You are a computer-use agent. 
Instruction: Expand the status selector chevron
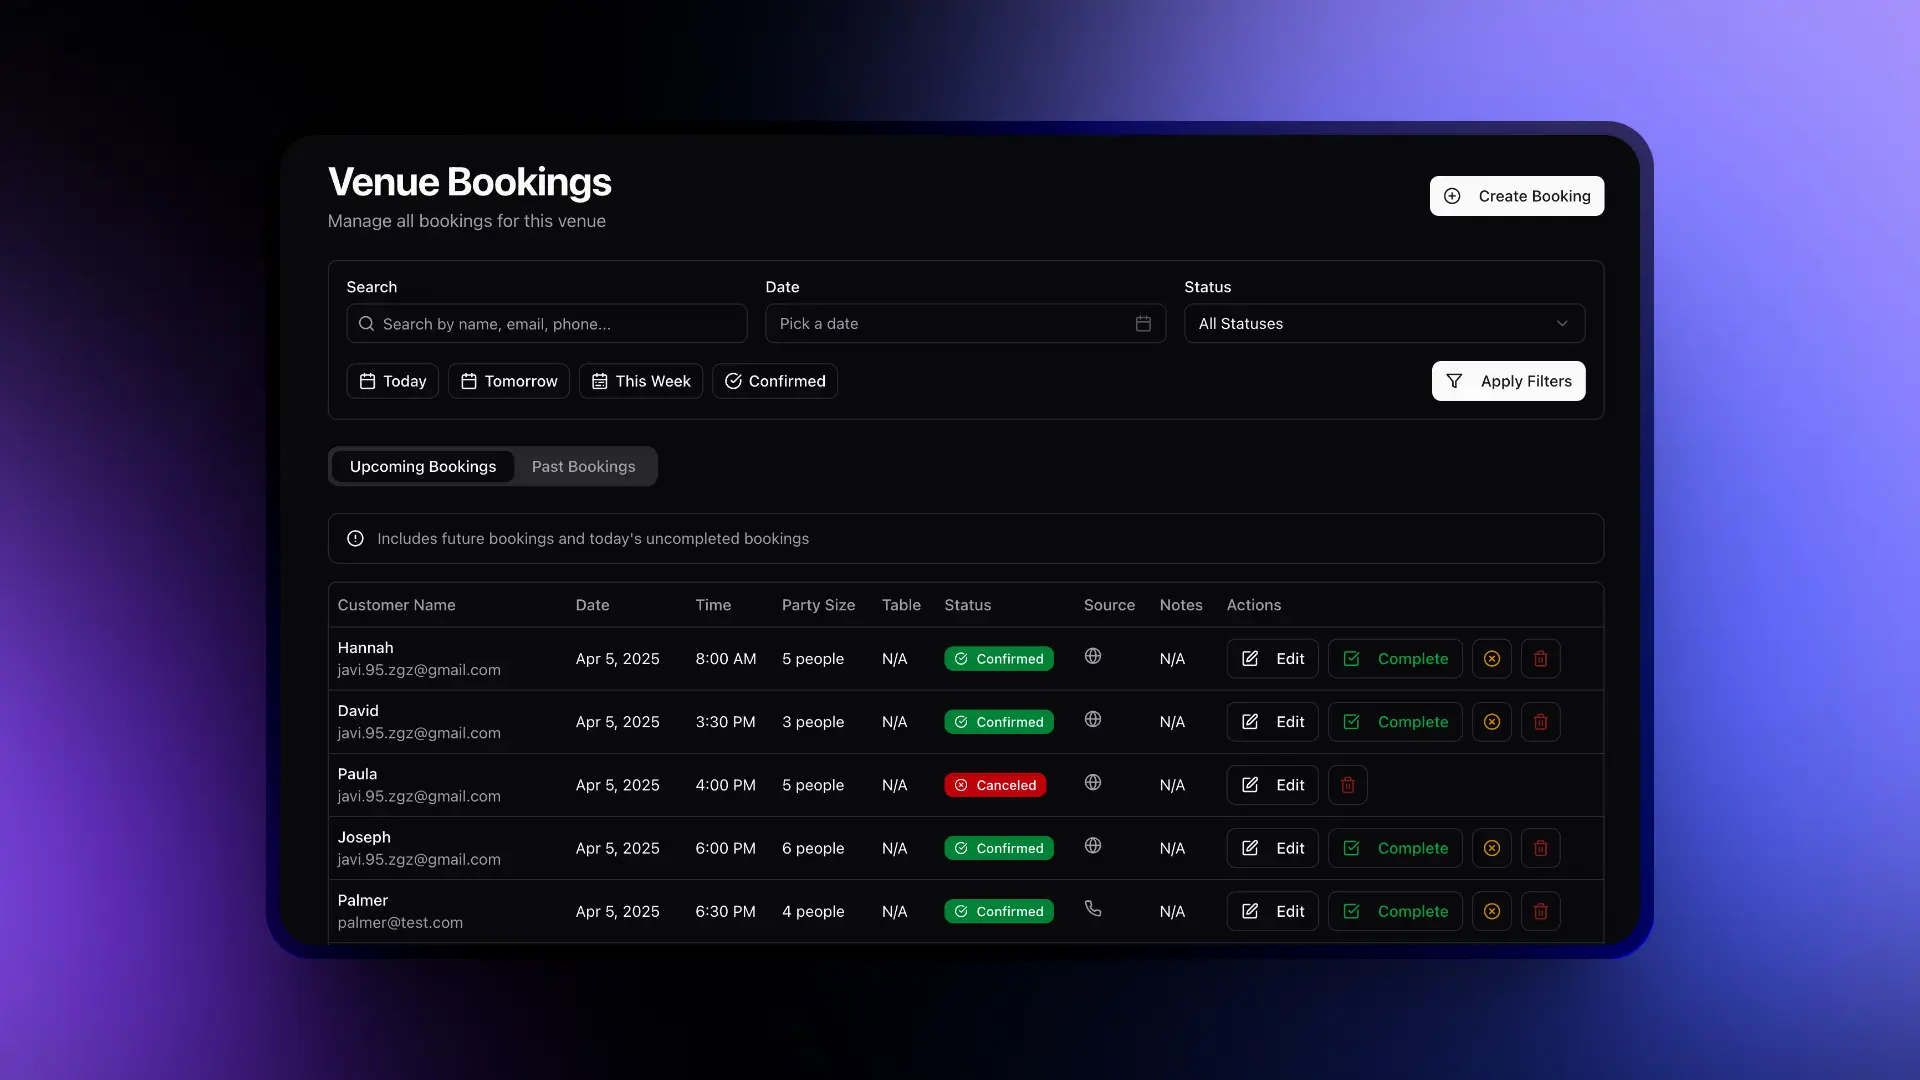[1562, 323]
